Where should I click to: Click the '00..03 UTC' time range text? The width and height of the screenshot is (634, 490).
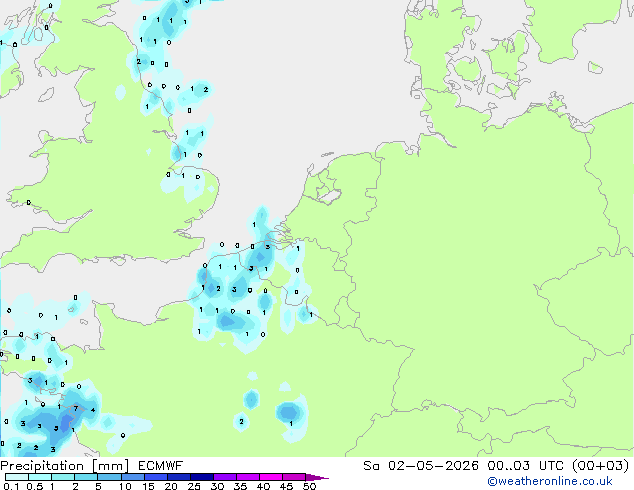(x=526, y=466)
